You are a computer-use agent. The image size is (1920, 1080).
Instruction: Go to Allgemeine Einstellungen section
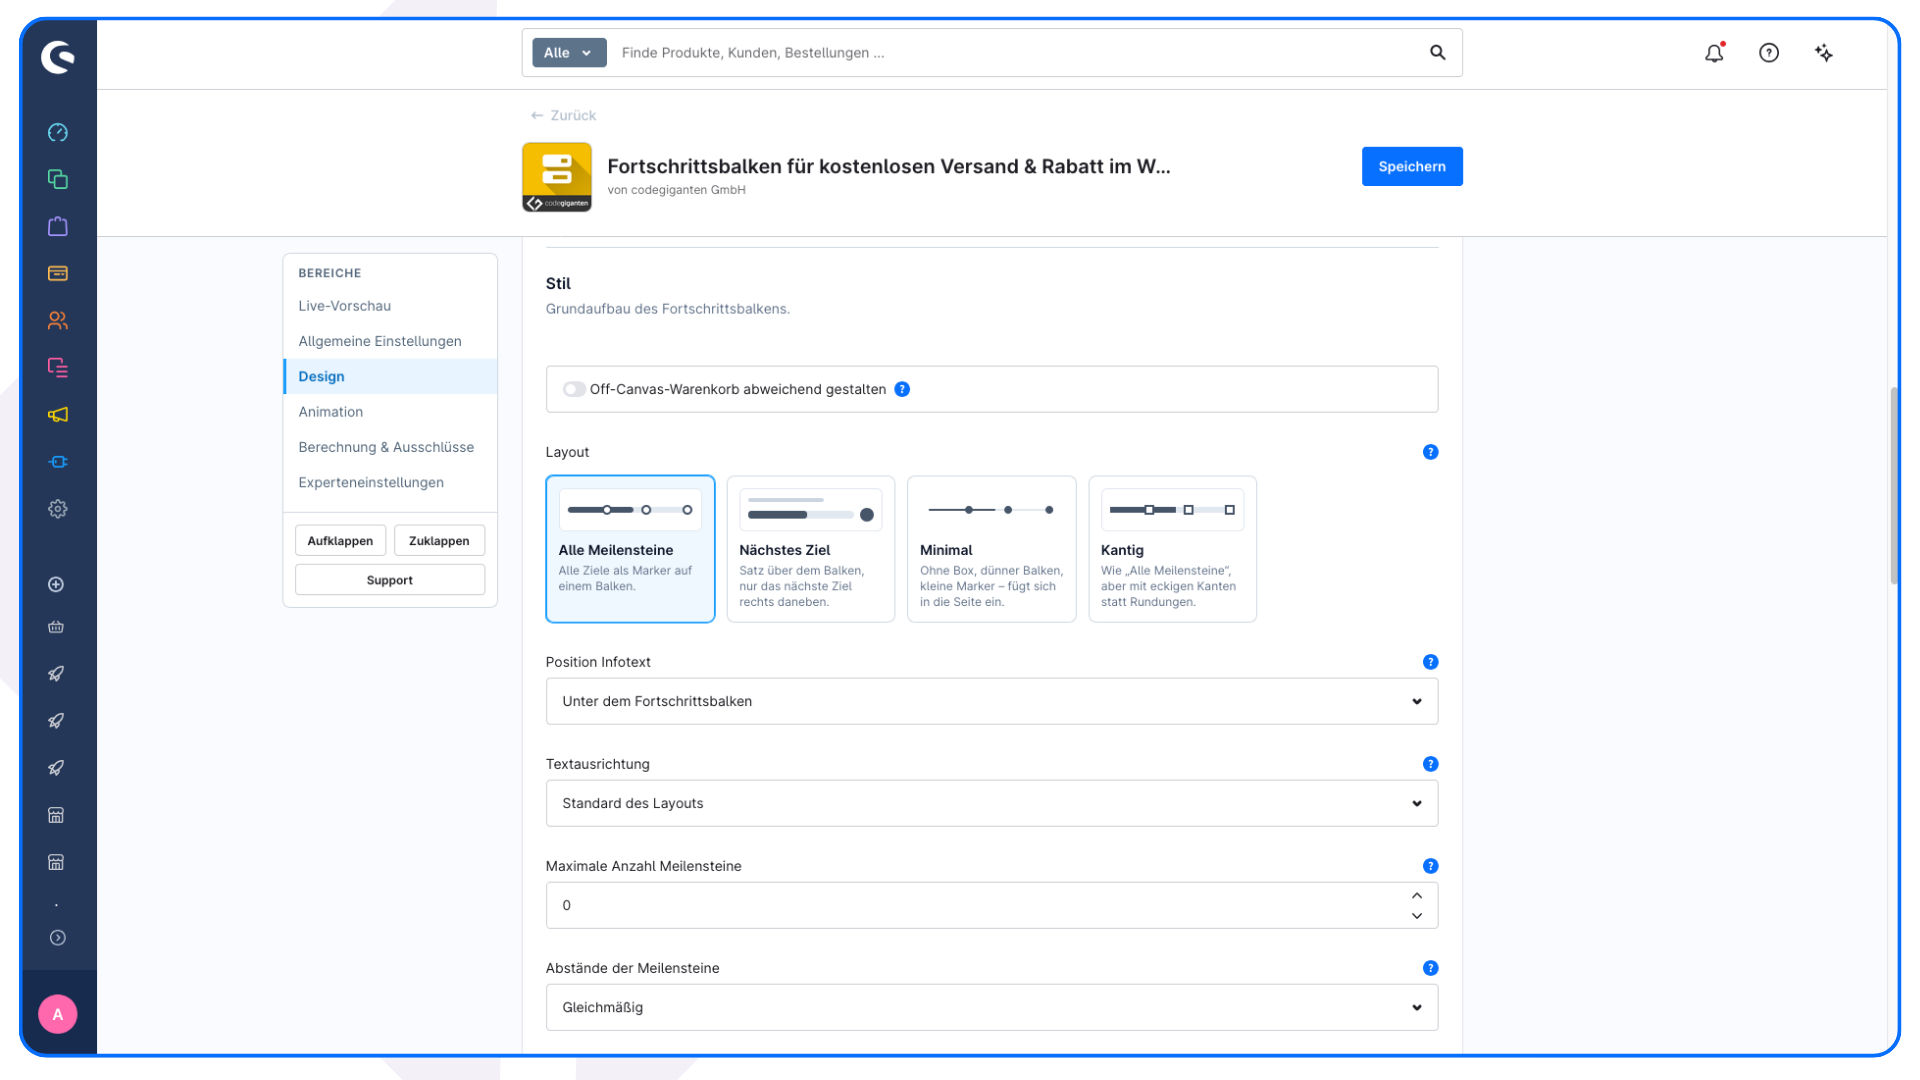380,341
